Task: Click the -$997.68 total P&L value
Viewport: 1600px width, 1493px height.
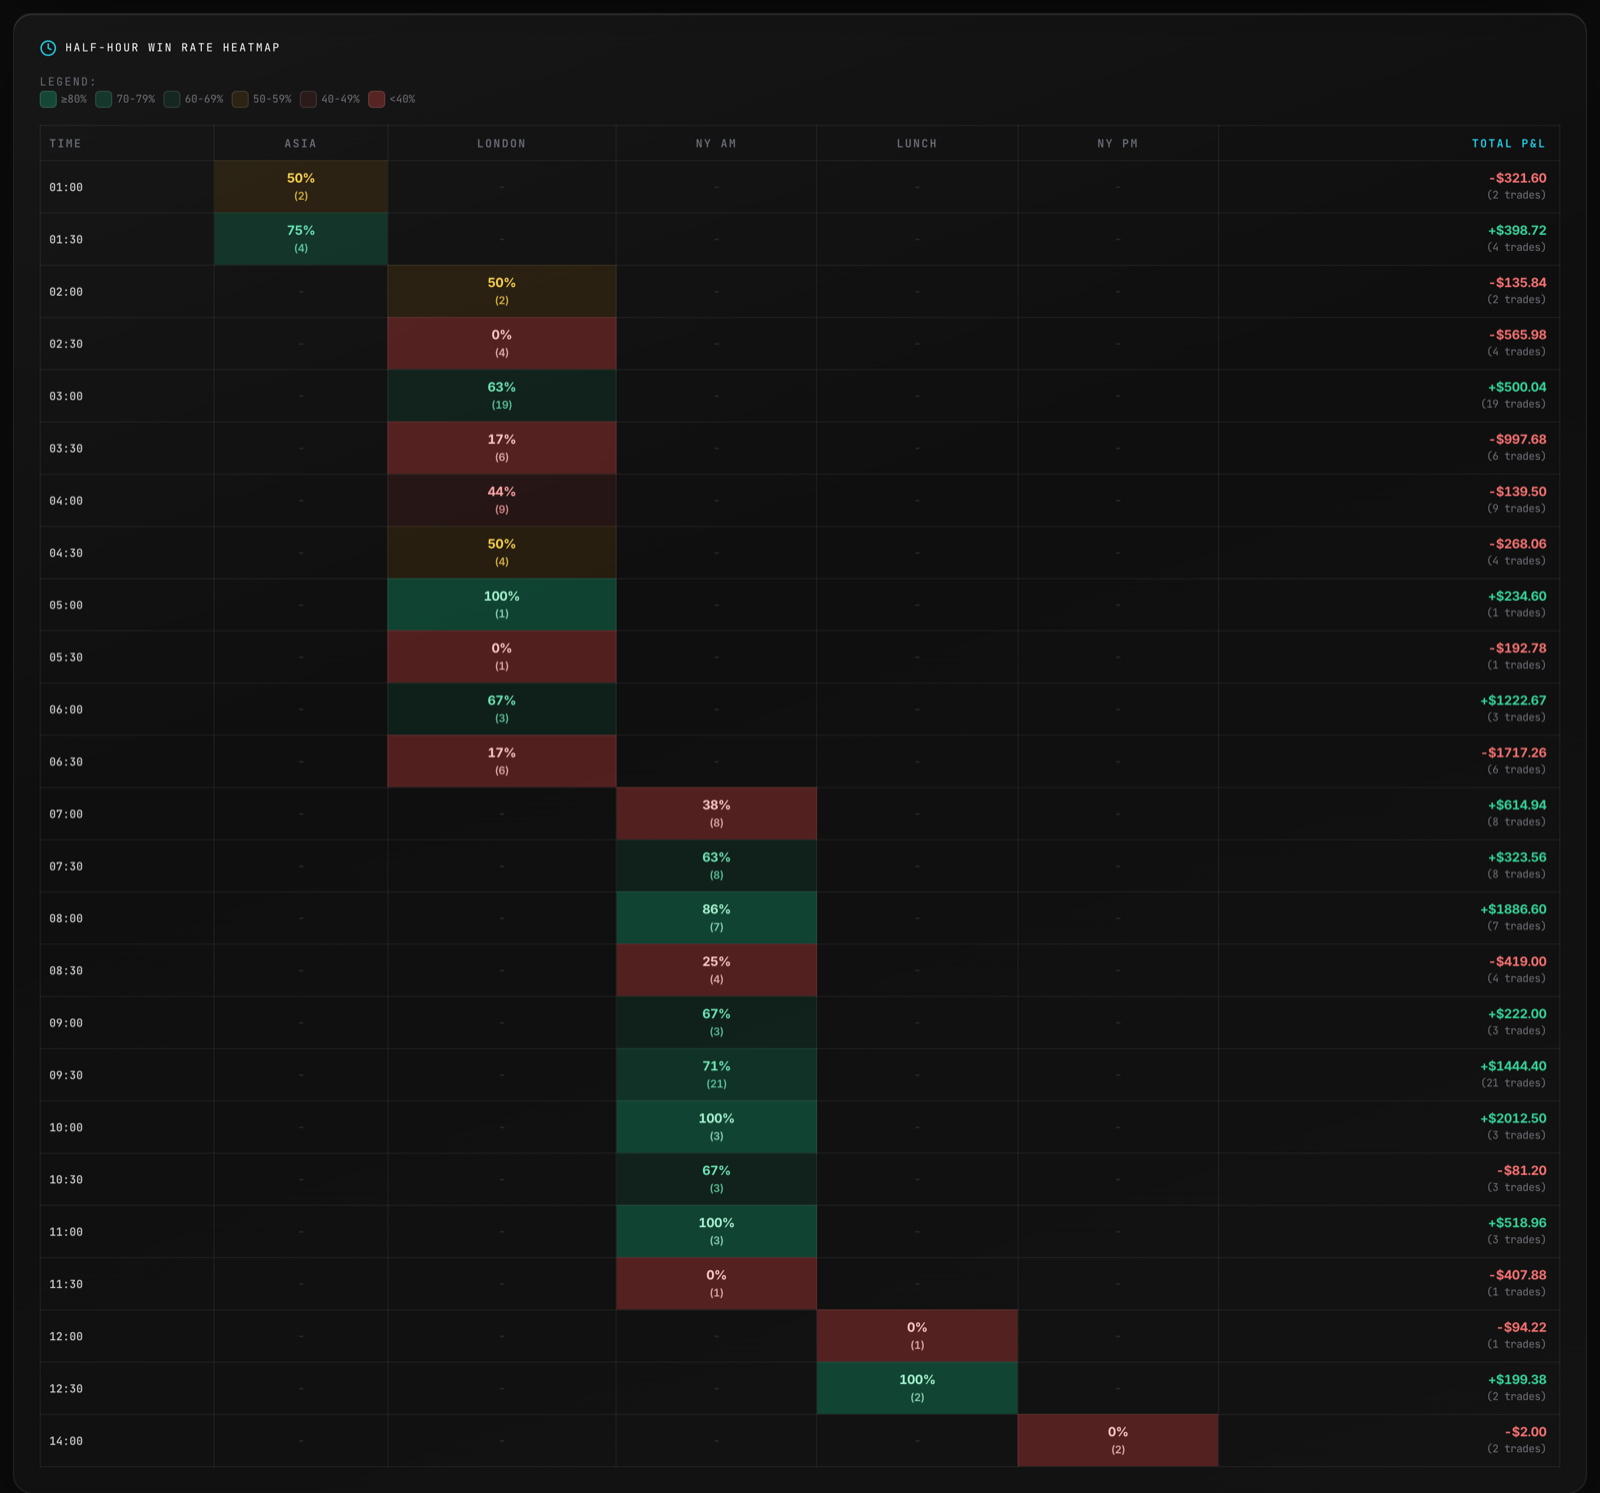Action: coord(1518,439)
